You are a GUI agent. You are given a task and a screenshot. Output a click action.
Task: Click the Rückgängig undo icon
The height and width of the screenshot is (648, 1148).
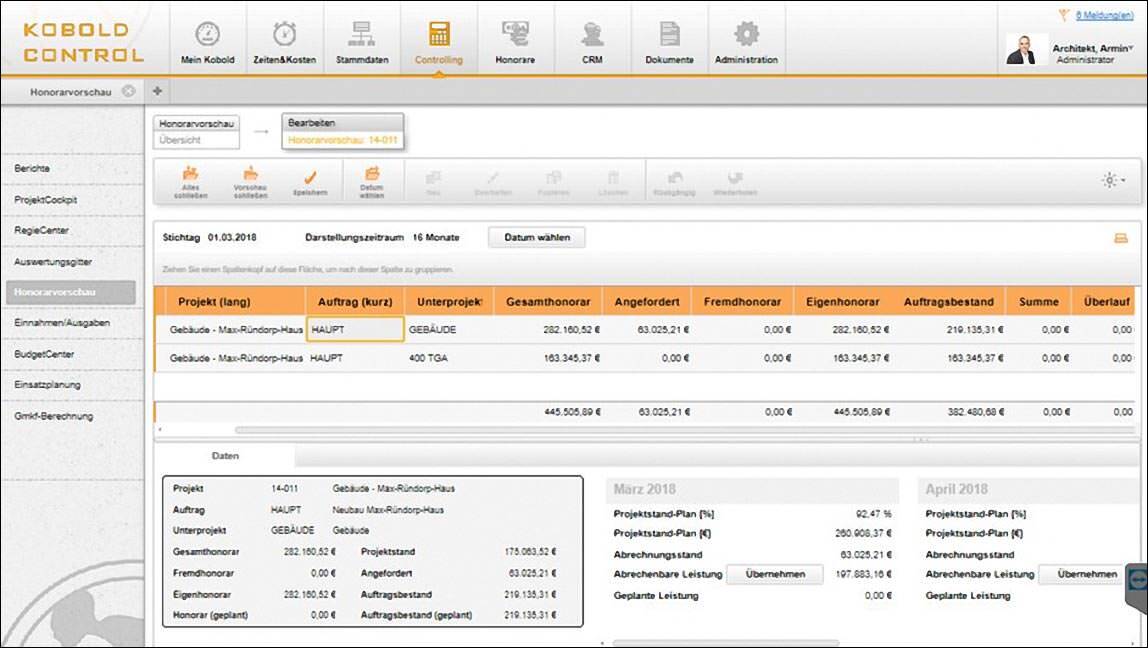pyautogui.click(x=675, y=182)
